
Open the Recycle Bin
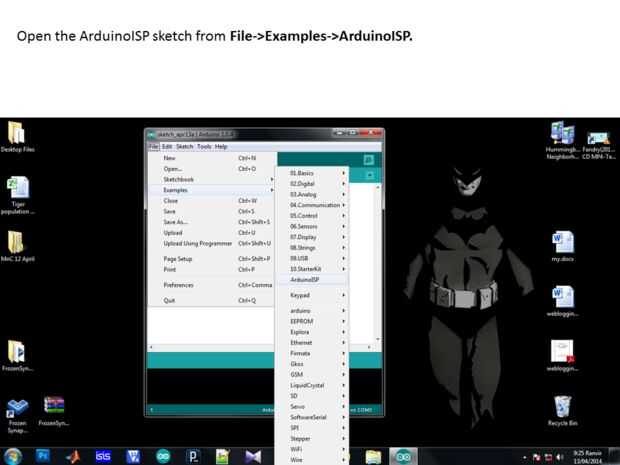click(563, 410)
